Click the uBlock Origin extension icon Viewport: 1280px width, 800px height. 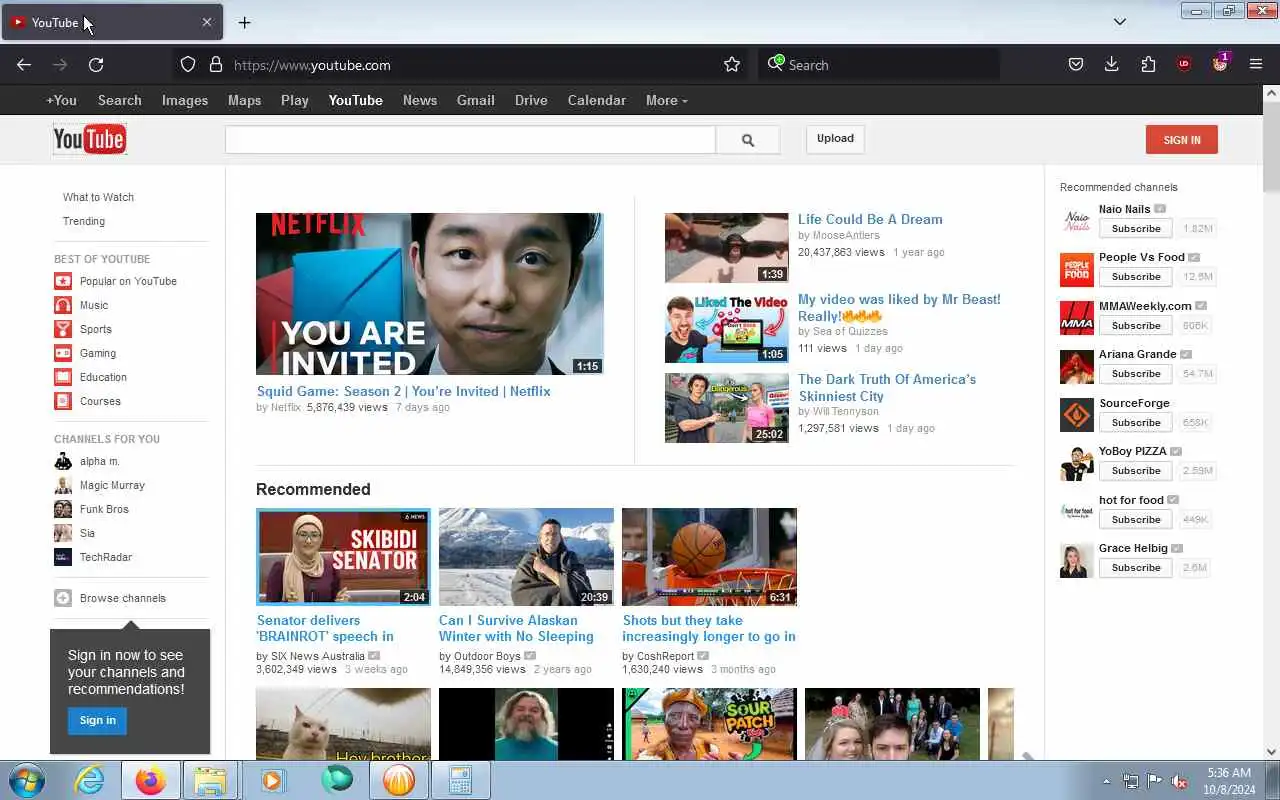(1184, 65)
